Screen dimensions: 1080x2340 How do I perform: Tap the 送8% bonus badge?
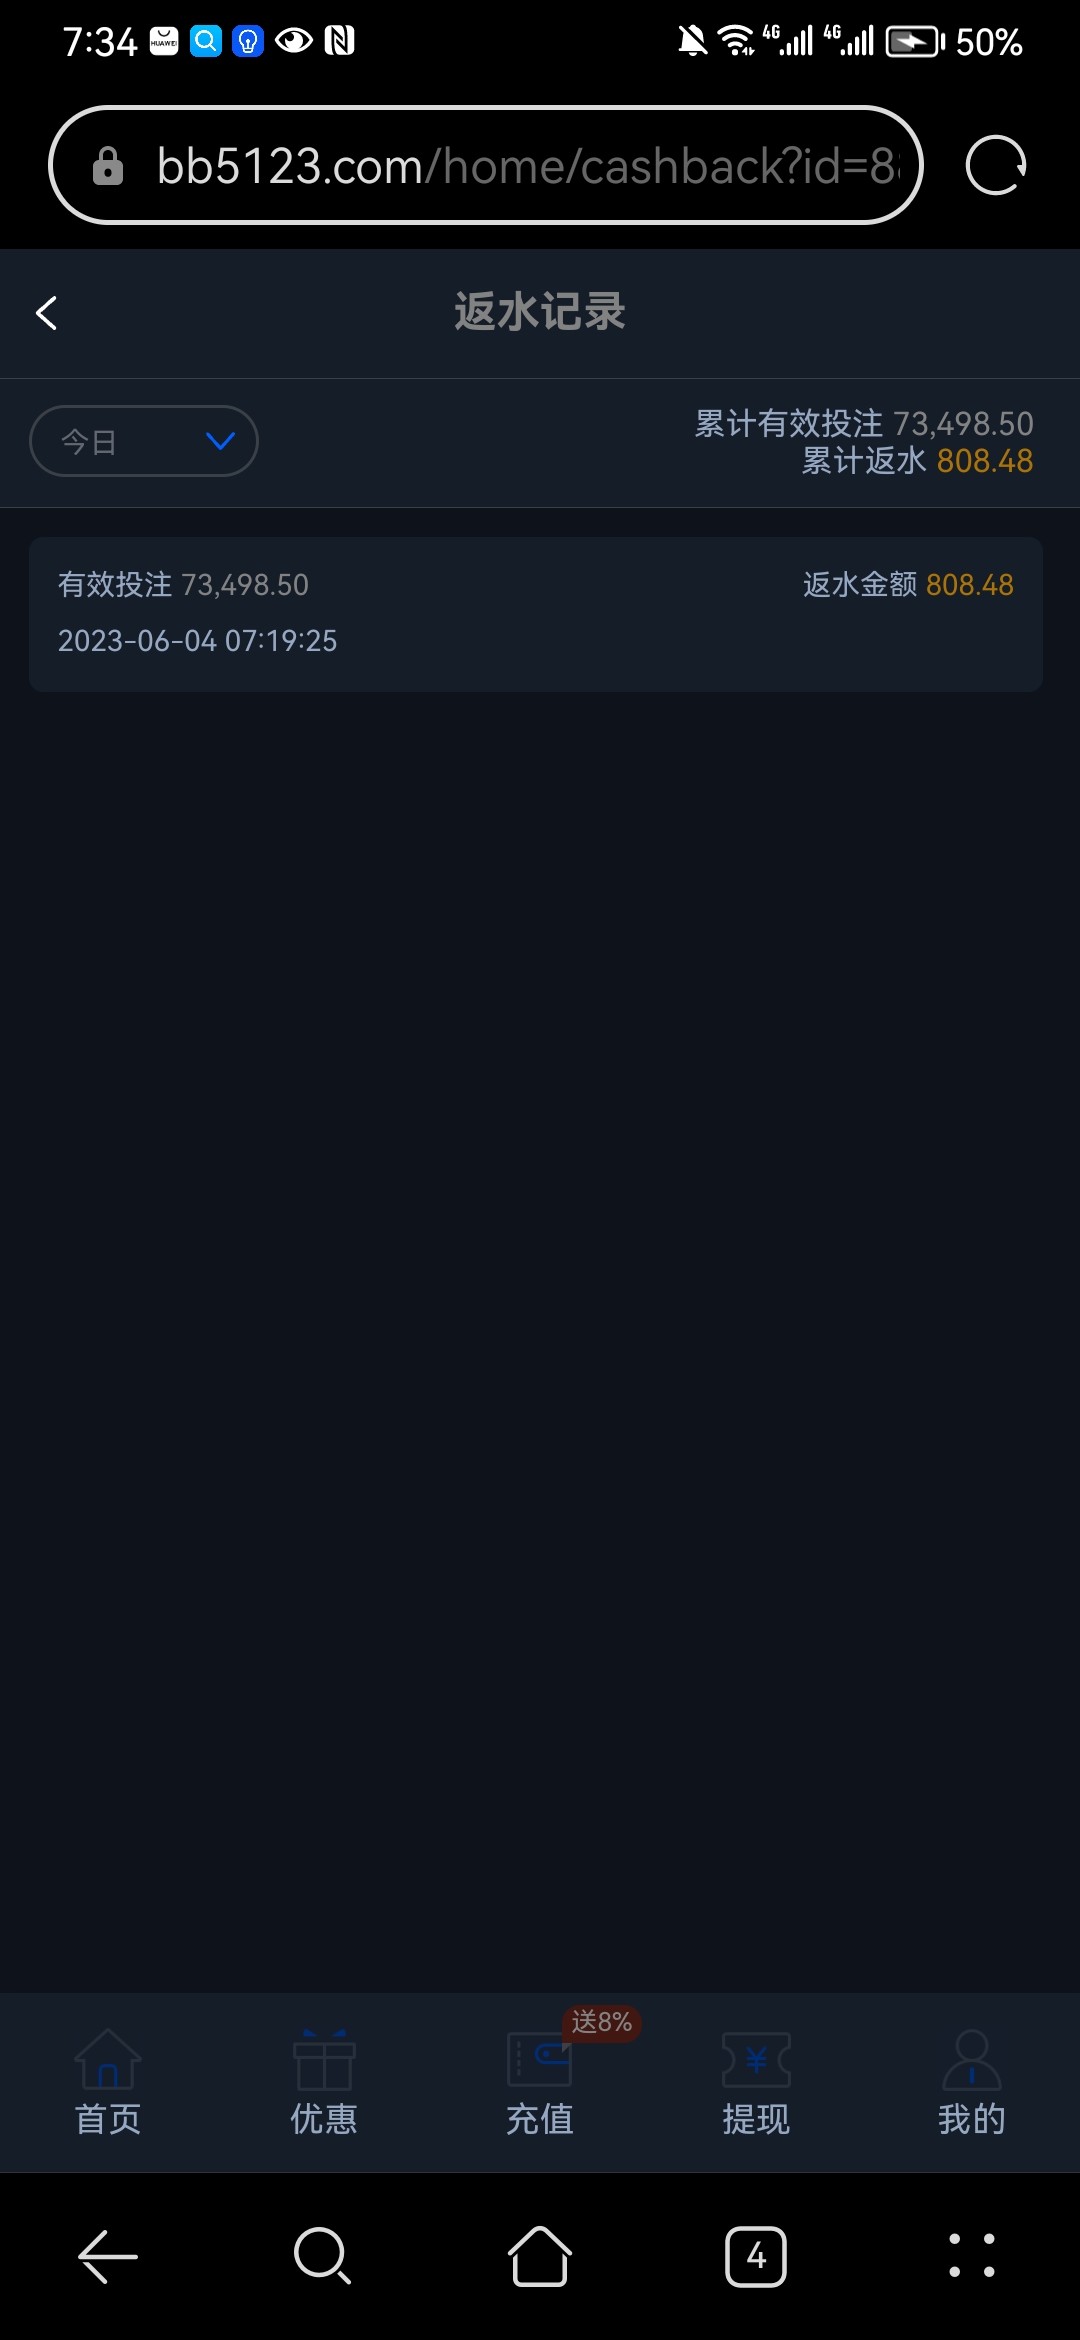pyautogui.click(x=602, y=2022)
